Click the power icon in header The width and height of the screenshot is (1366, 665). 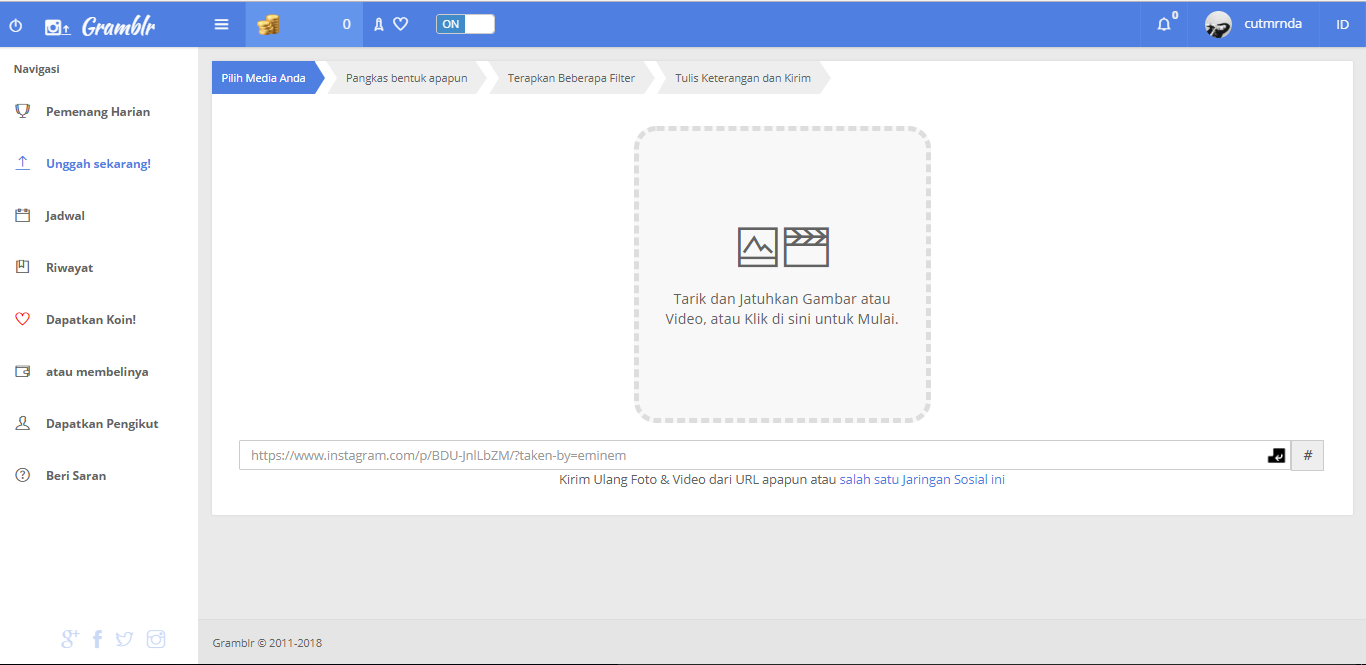[15, 25]
